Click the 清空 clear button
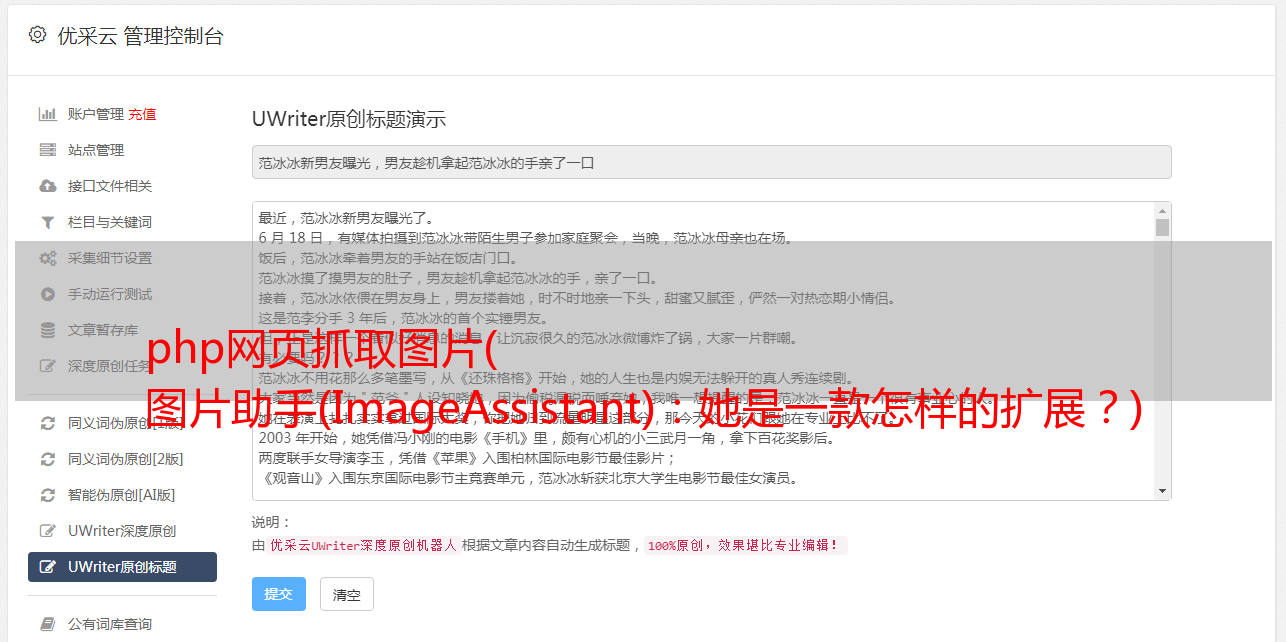The width and height of the screenshot is (1286, 642). [346, 594]
